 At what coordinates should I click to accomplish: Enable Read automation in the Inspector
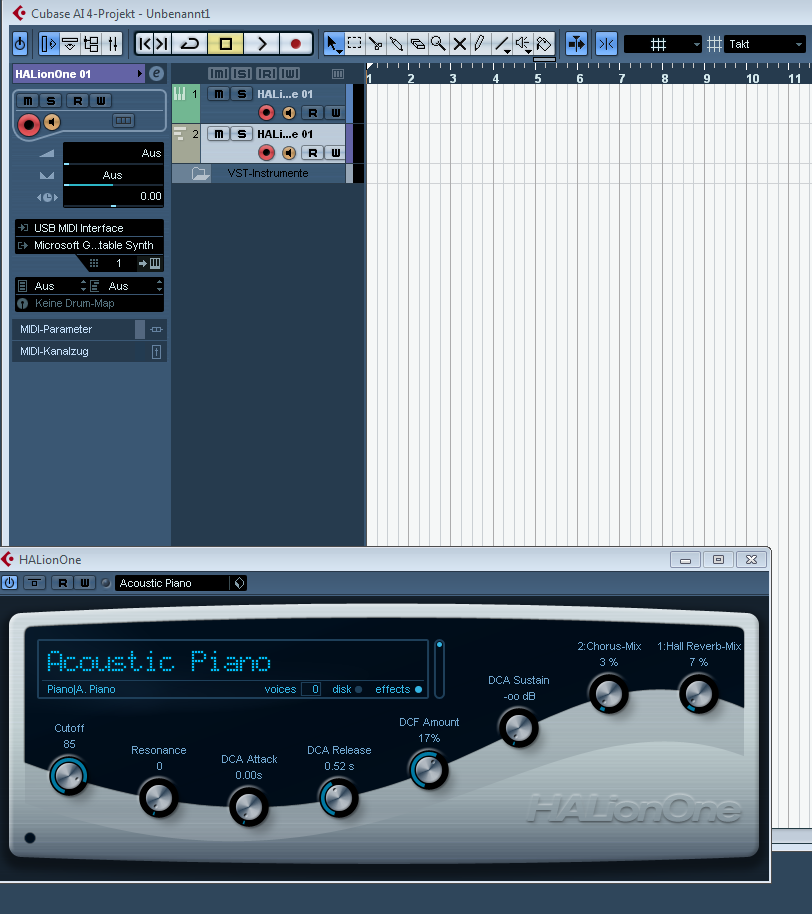click(78, 101)
